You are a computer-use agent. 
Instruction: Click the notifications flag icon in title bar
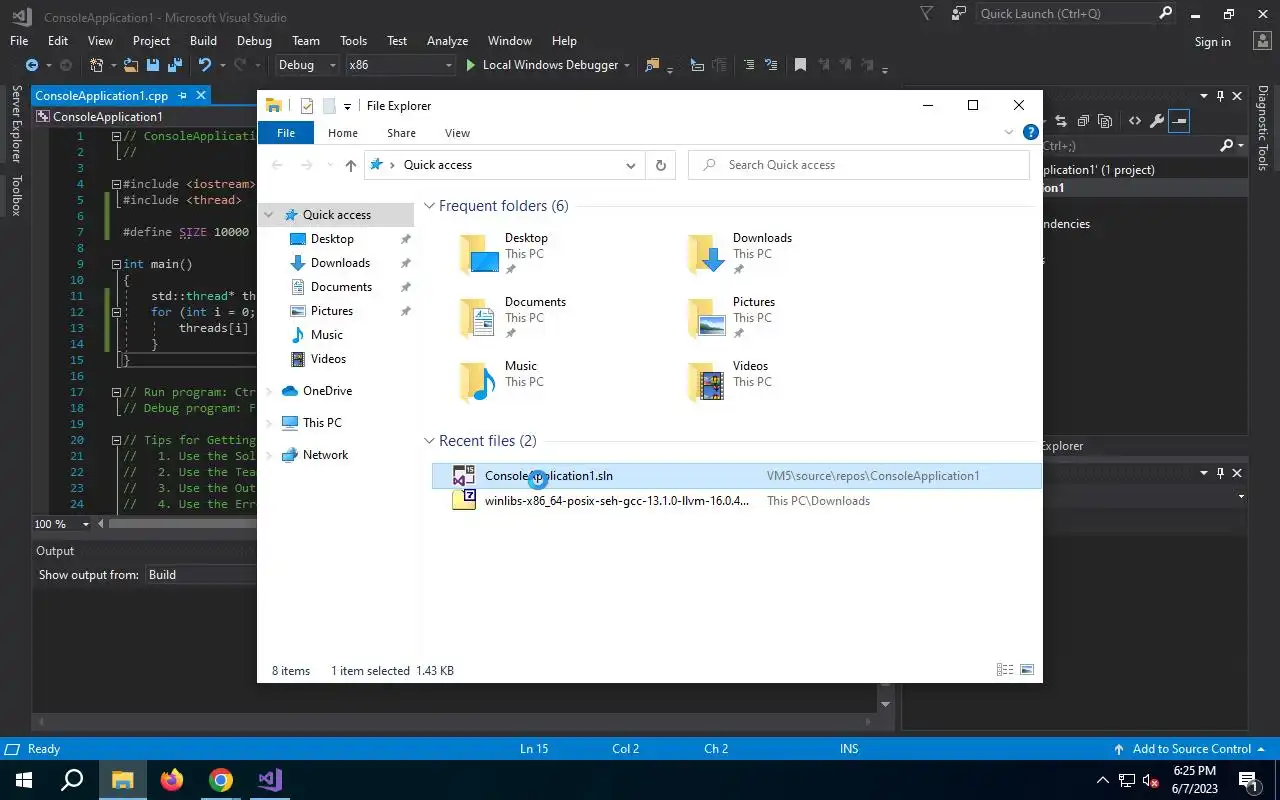coord(926,13)
